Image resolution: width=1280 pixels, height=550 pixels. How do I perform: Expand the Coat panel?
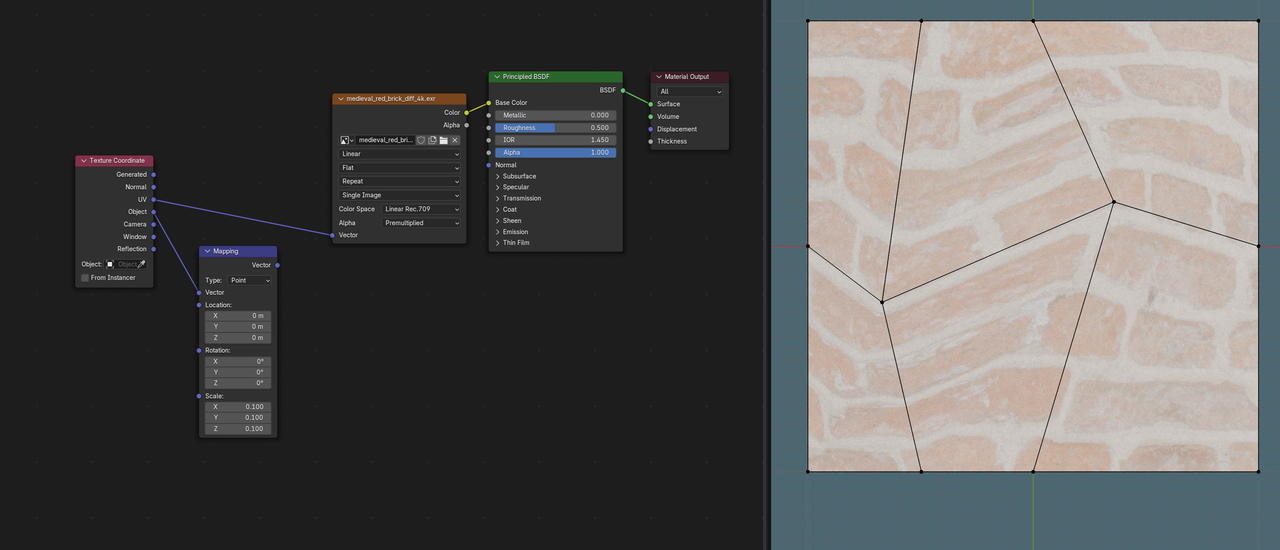tap(498, 209)
